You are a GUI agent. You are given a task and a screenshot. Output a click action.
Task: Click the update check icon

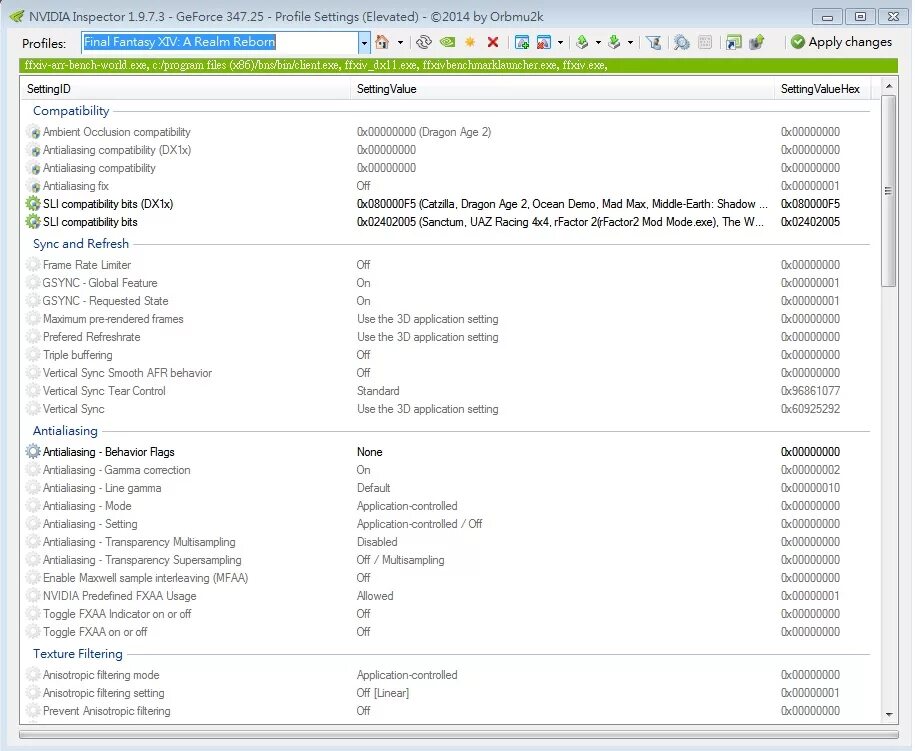pos(757,42)
